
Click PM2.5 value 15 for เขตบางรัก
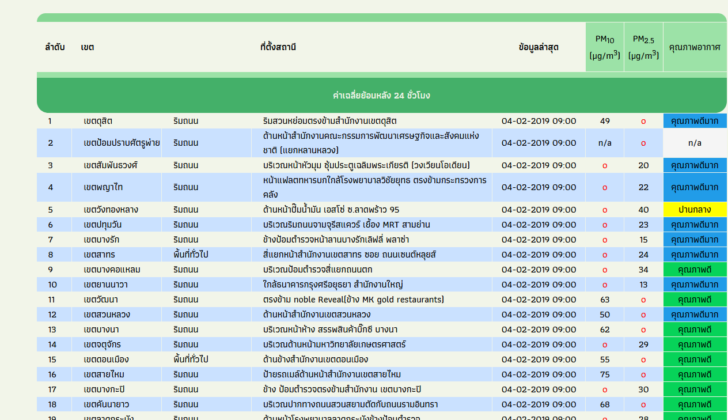click(644, 240)
